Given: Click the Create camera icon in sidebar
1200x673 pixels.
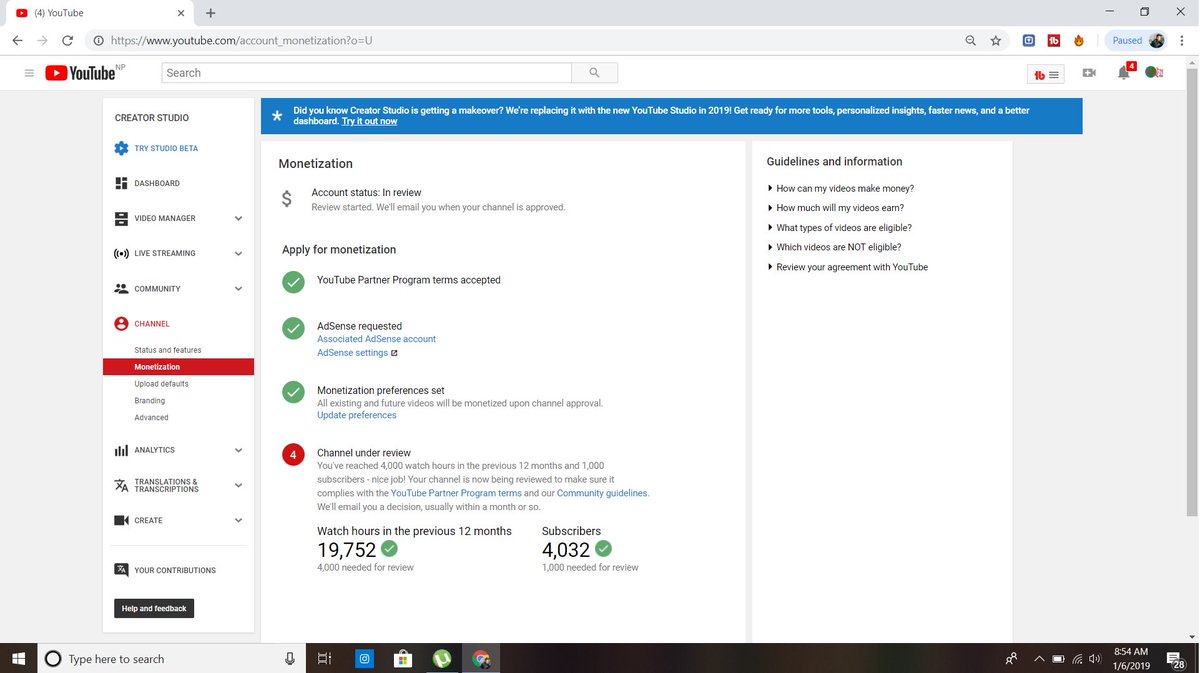Looking at the screenshot, I should coord(121,520).
